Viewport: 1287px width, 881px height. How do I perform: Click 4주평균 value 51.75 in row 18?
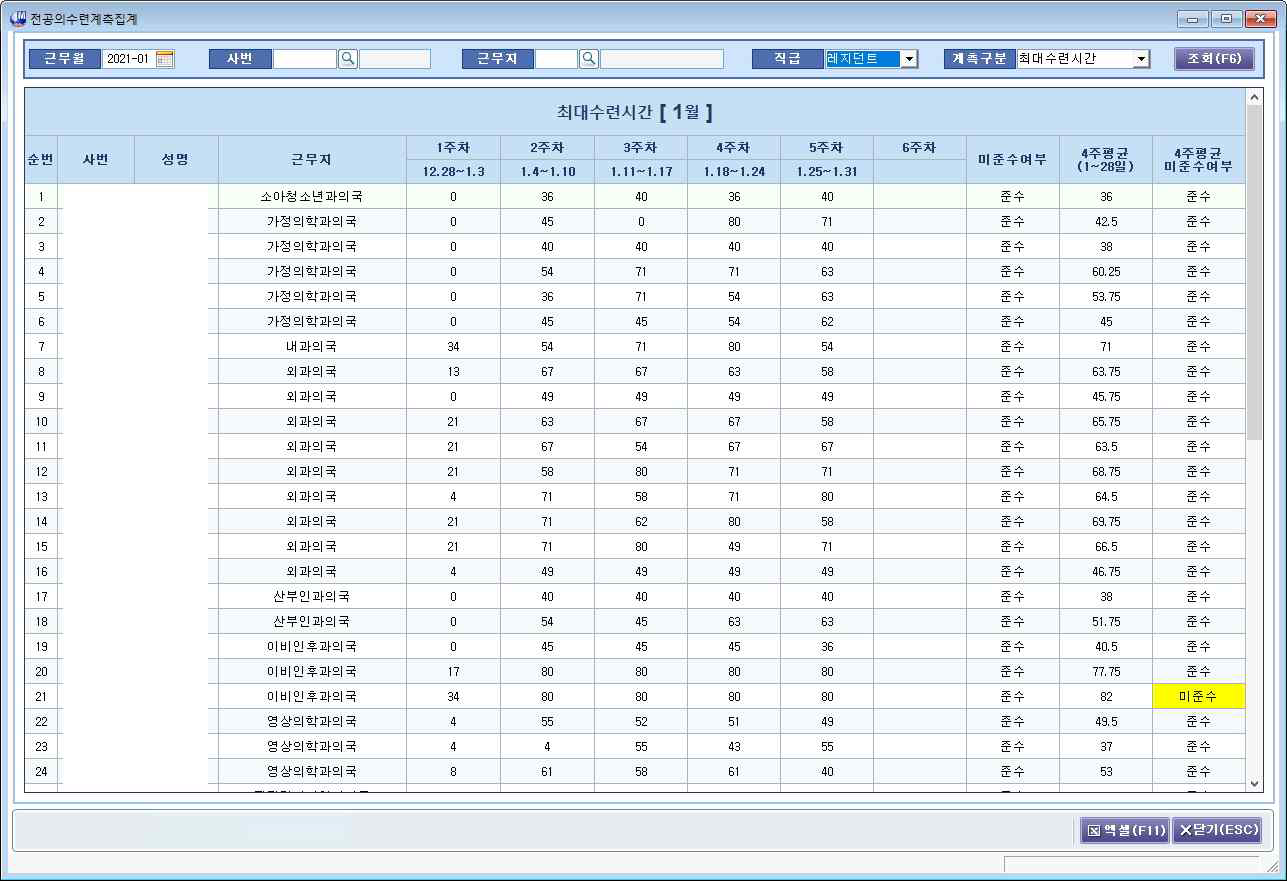1105,622
